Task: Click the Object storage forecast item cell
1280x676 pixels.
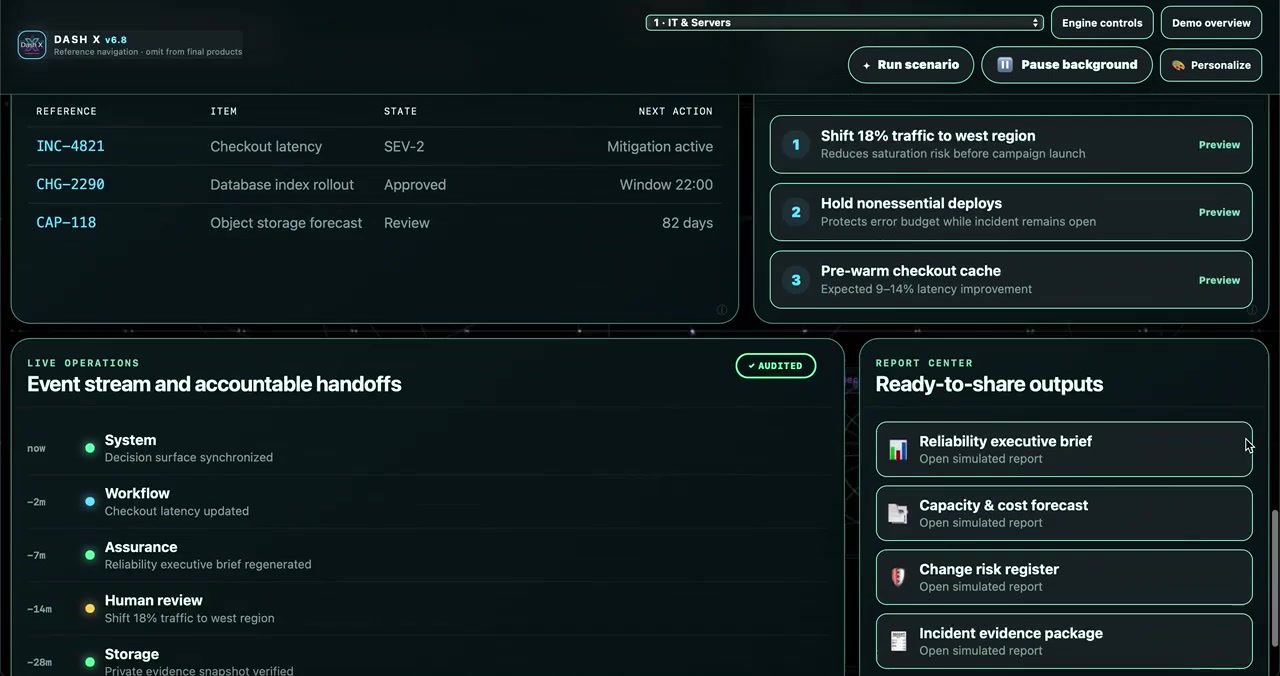Action: (286, 223)
